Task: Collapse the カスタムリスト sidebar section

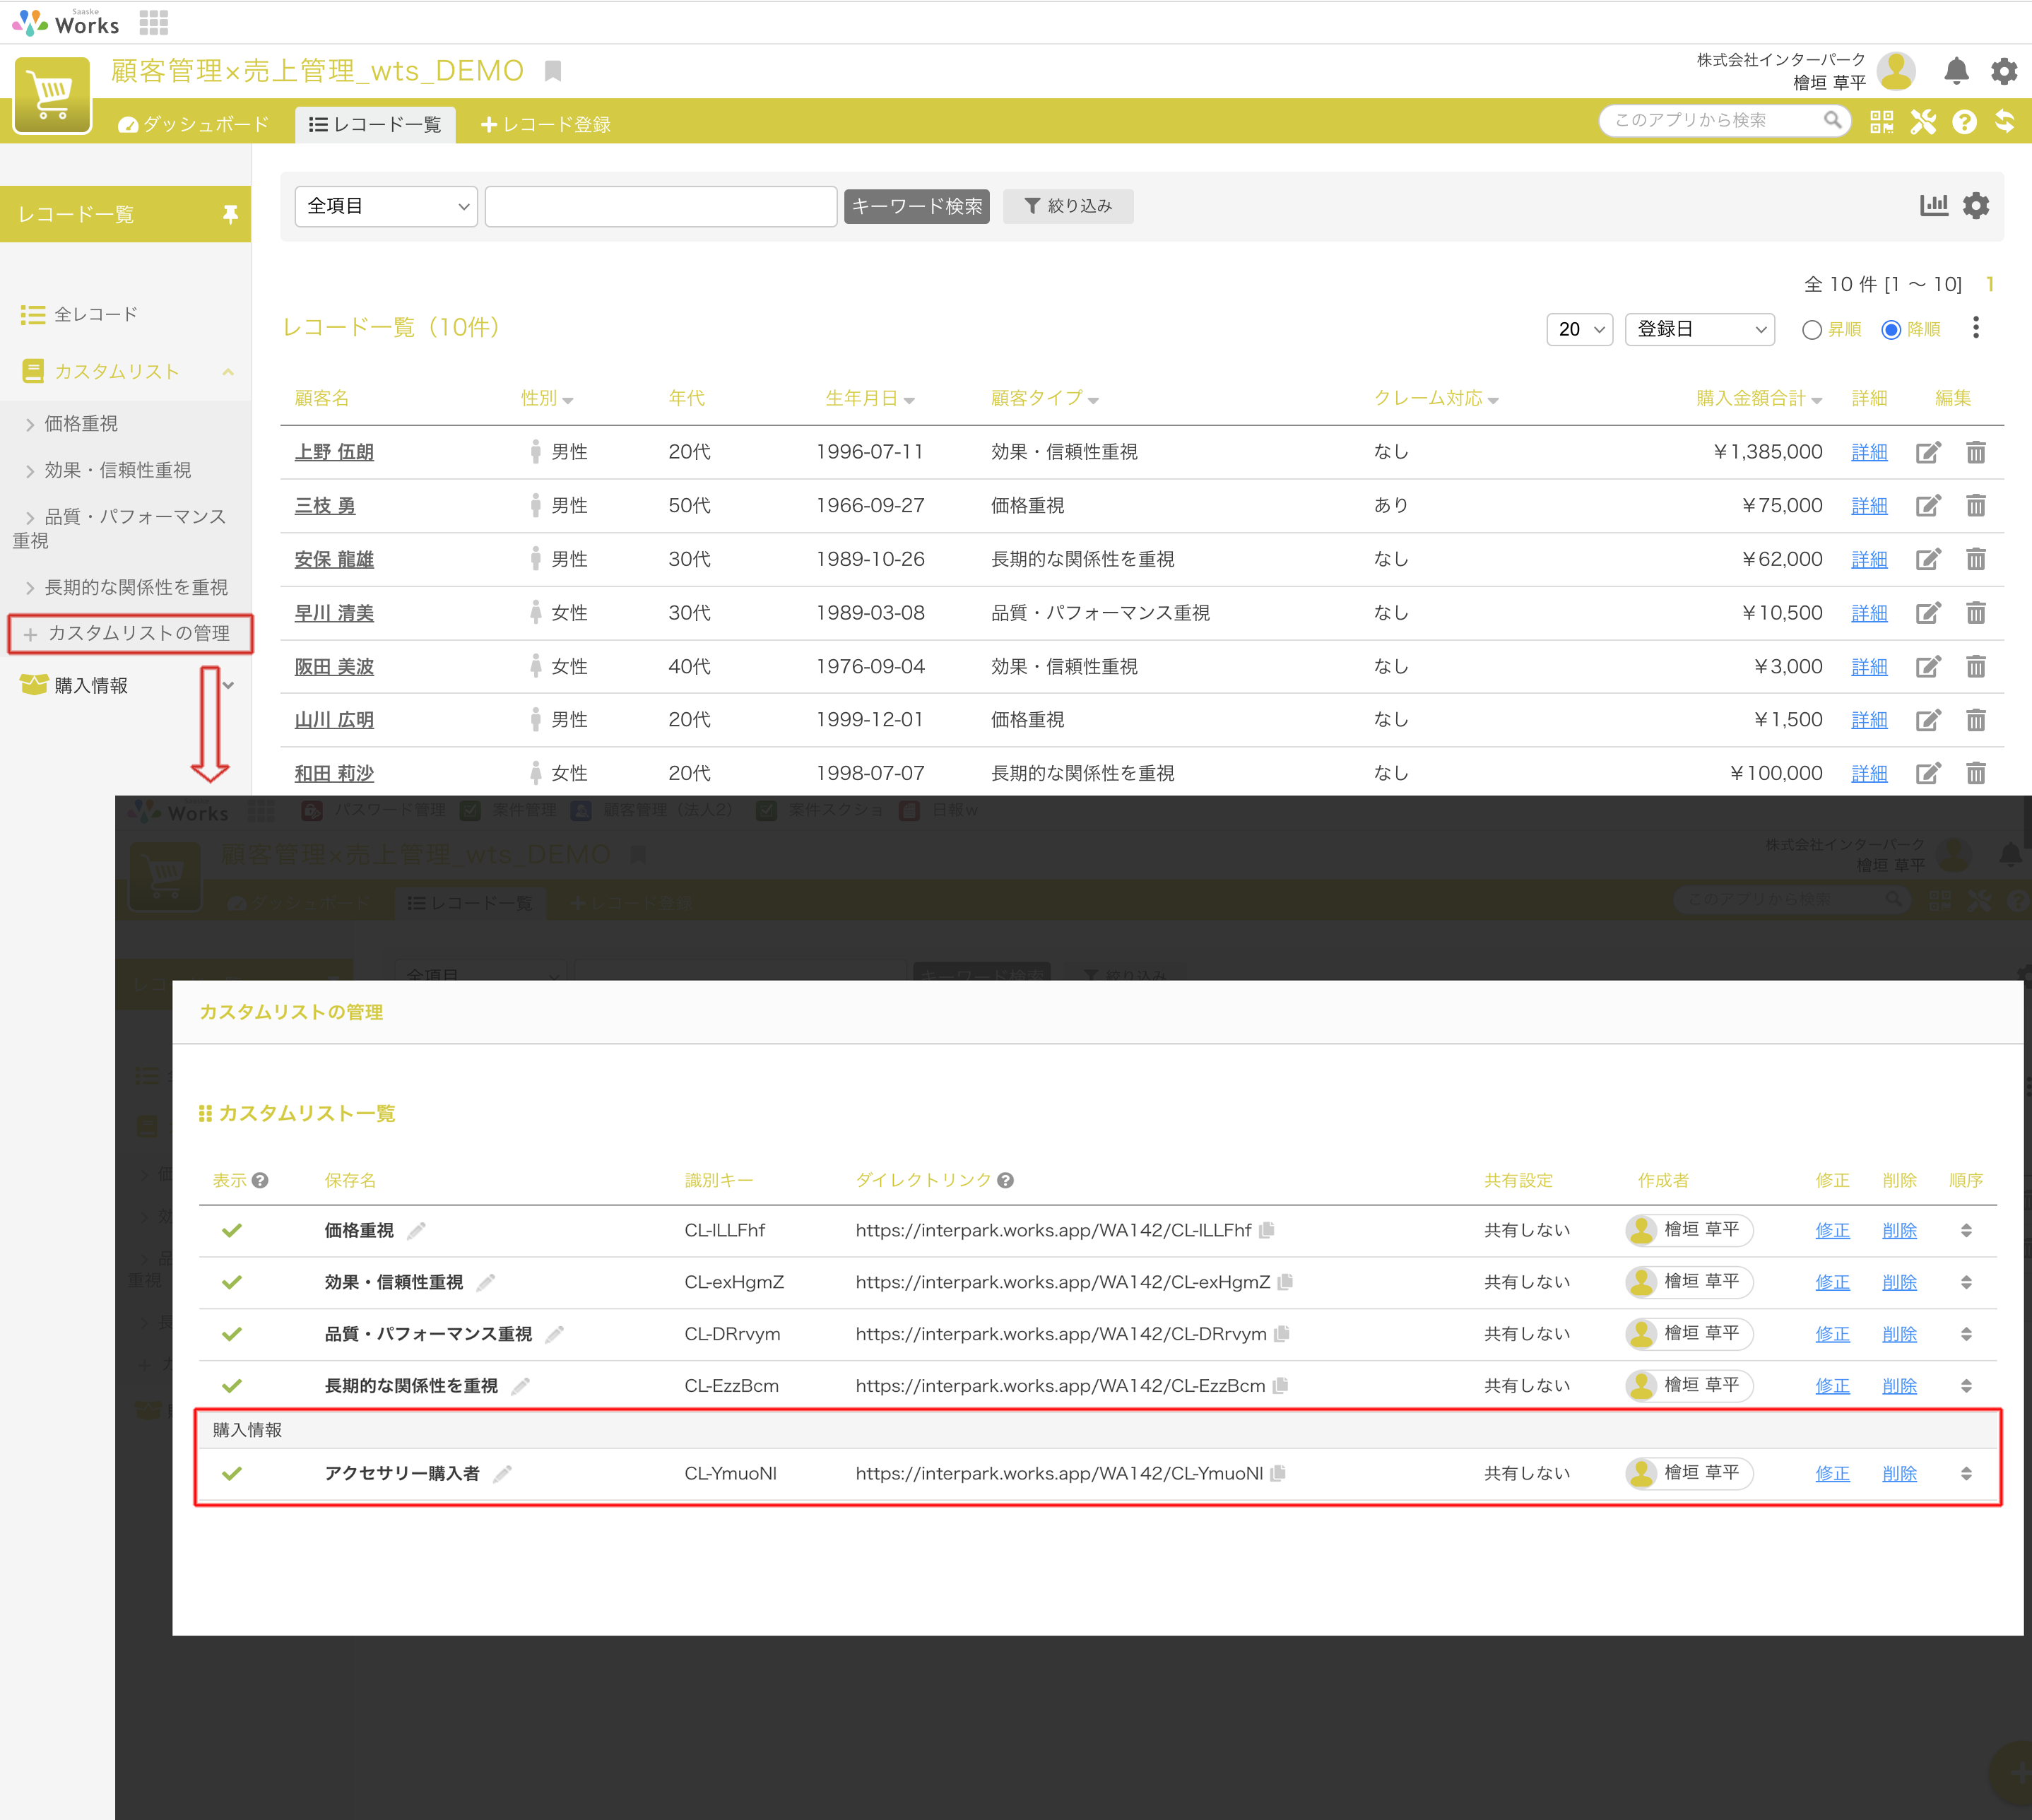Action: point(228,372)
